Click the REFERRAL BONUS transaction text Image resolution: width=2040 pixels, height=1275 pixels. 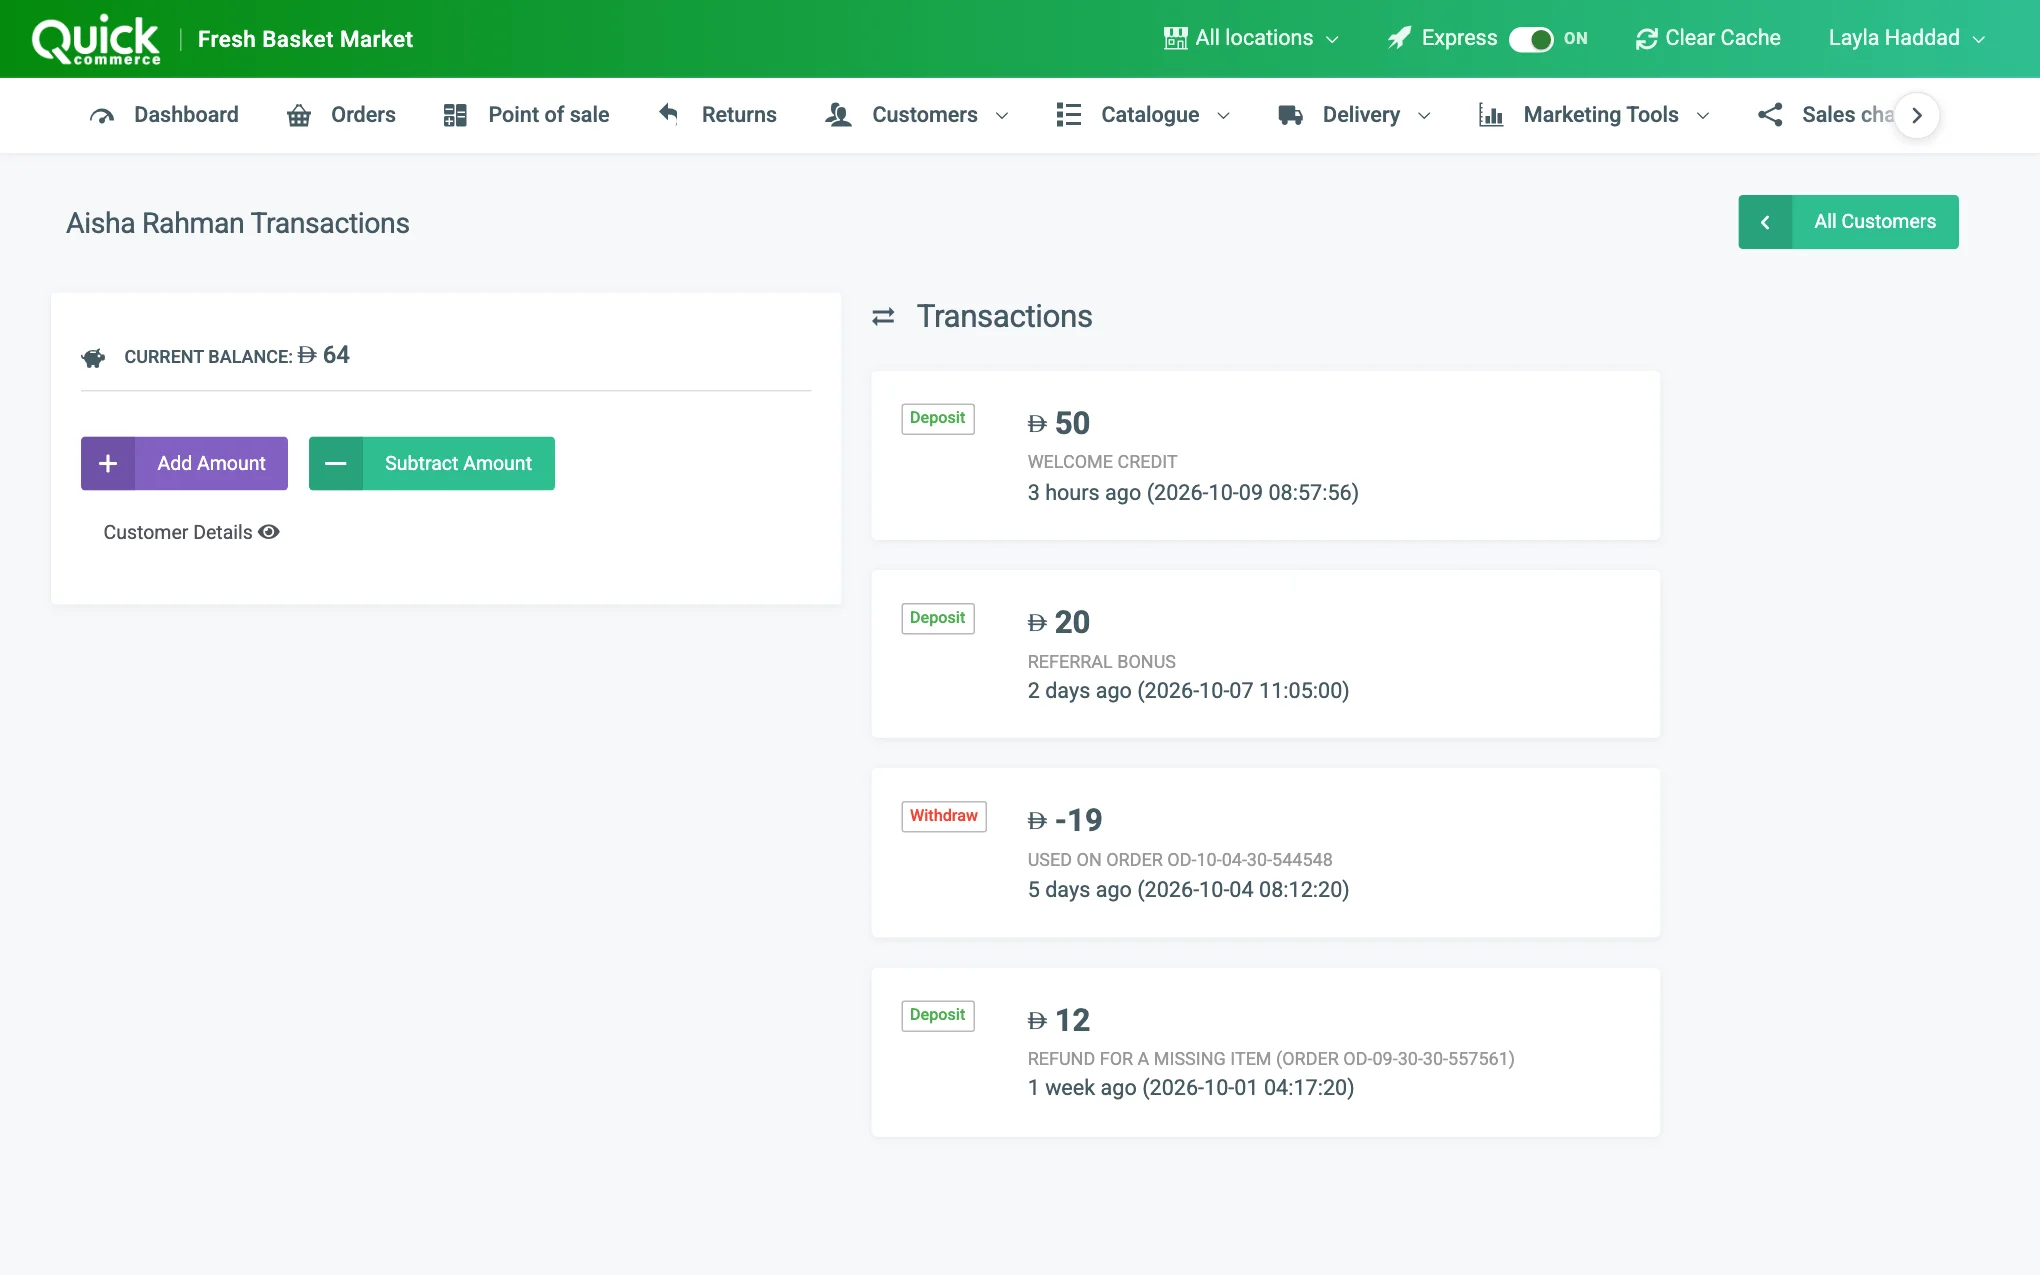pyautogui.click(x=1101, y=662)
